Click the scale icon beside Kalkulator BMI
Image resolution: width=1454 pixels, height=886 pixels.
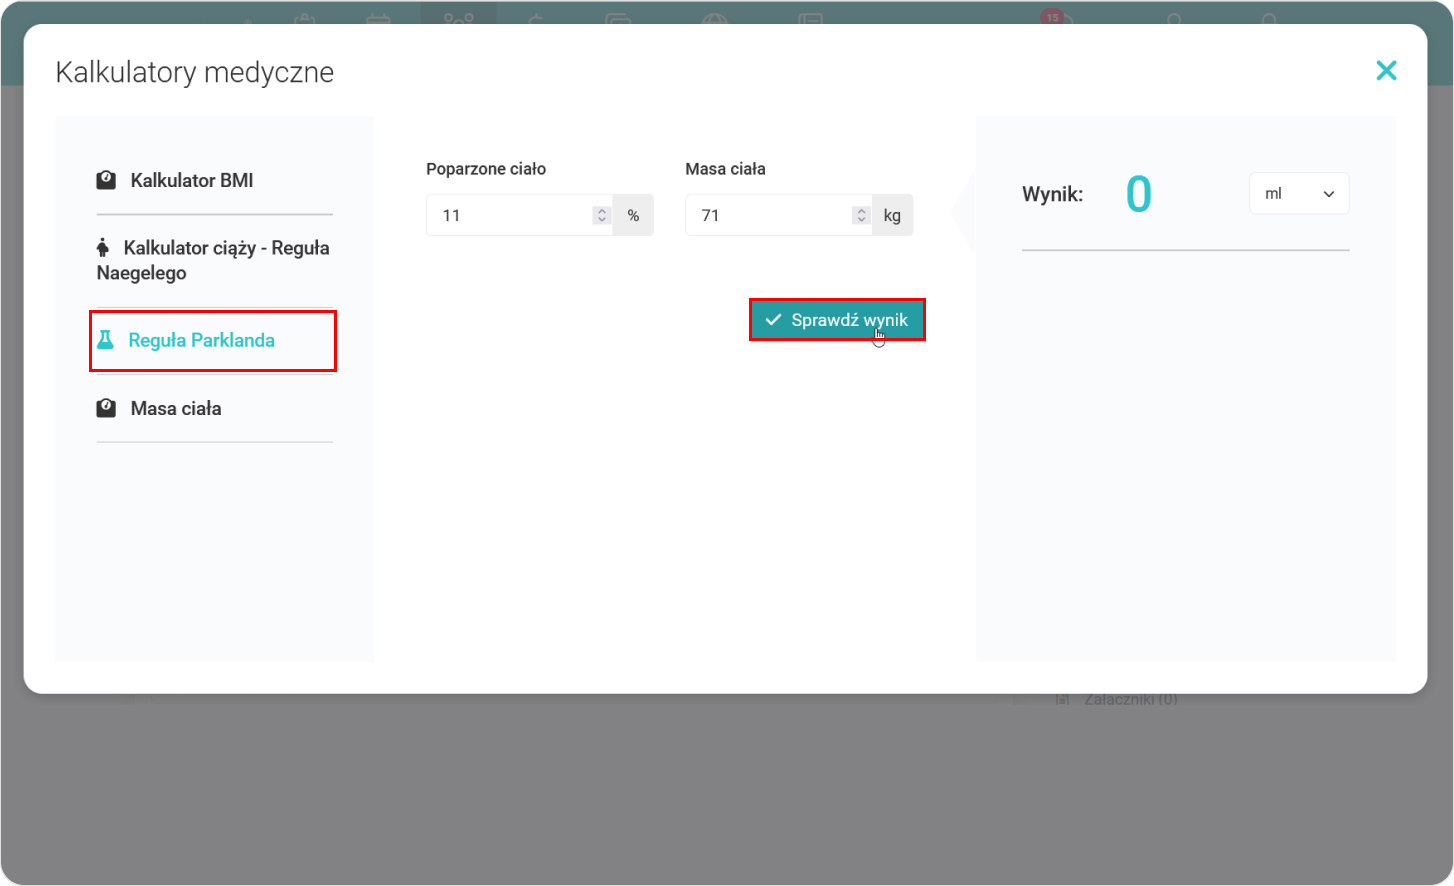106,180
